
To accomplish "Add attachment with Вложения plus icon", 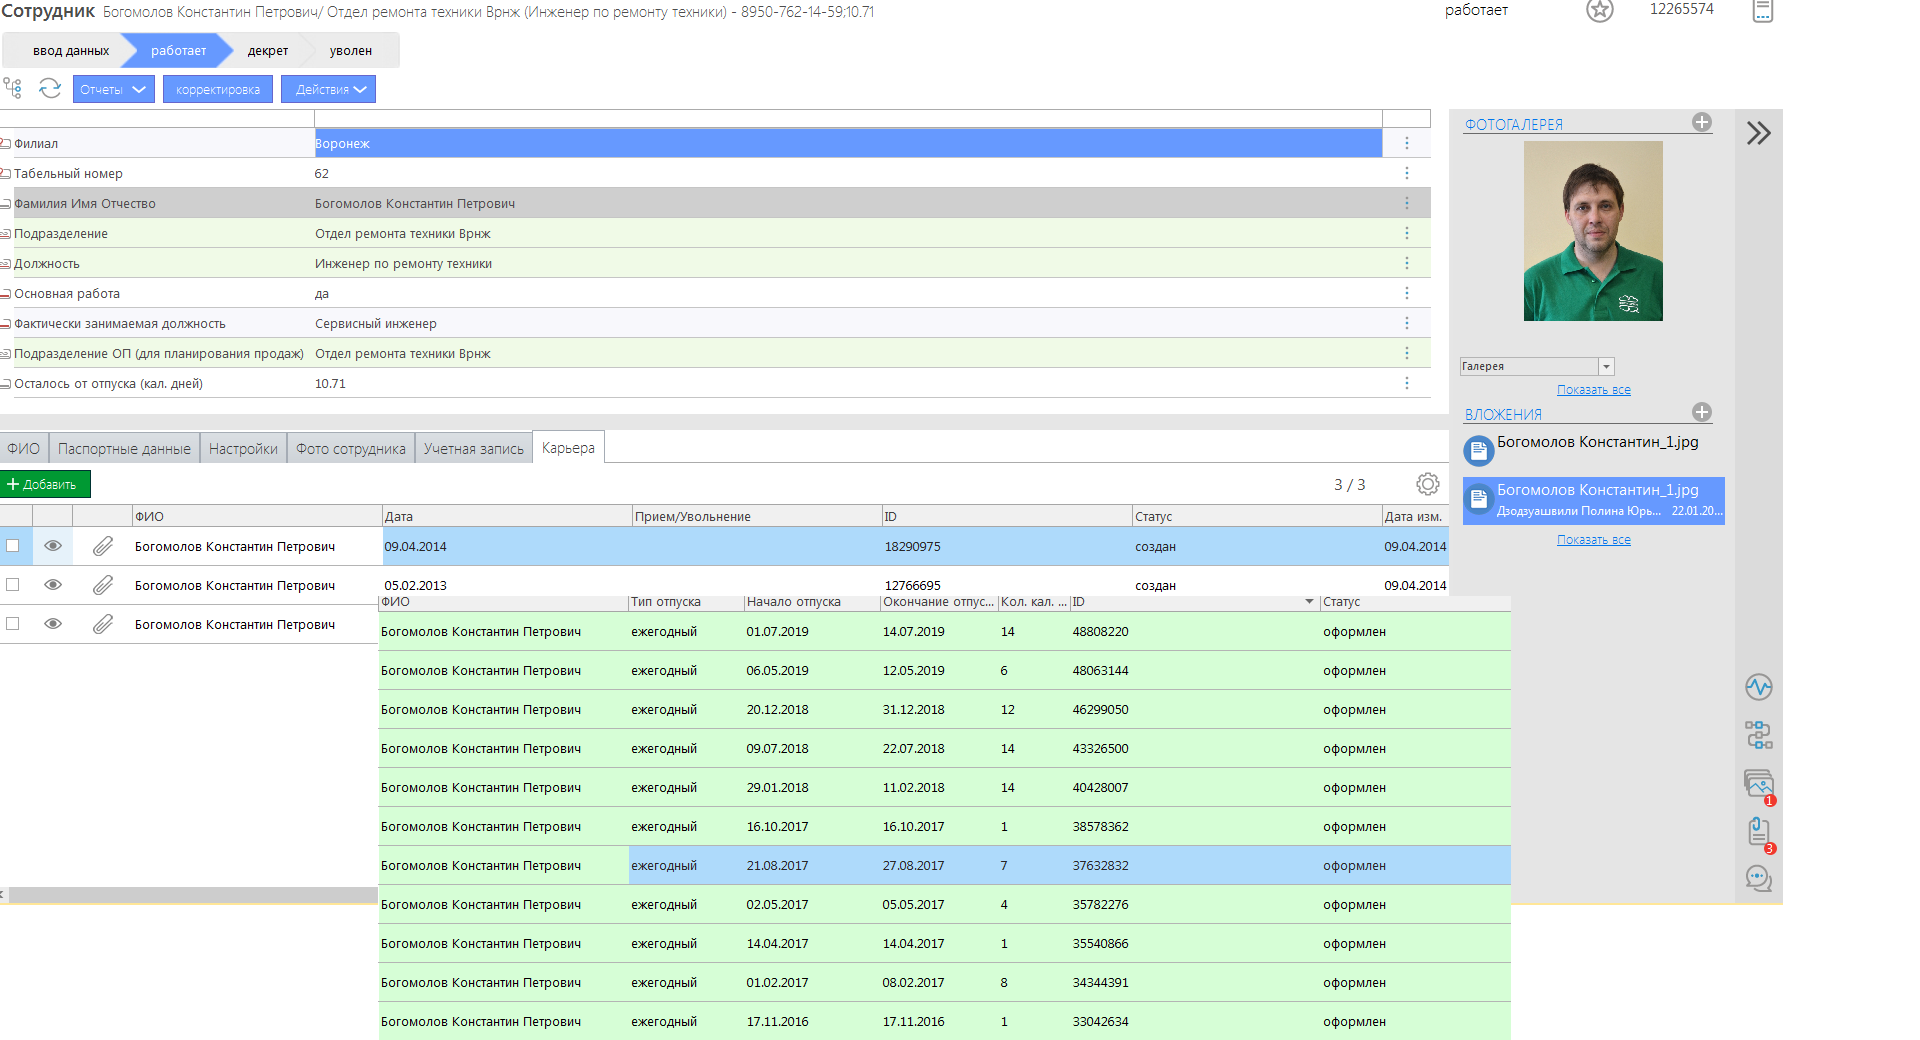I will click(x=1701, y=412).
